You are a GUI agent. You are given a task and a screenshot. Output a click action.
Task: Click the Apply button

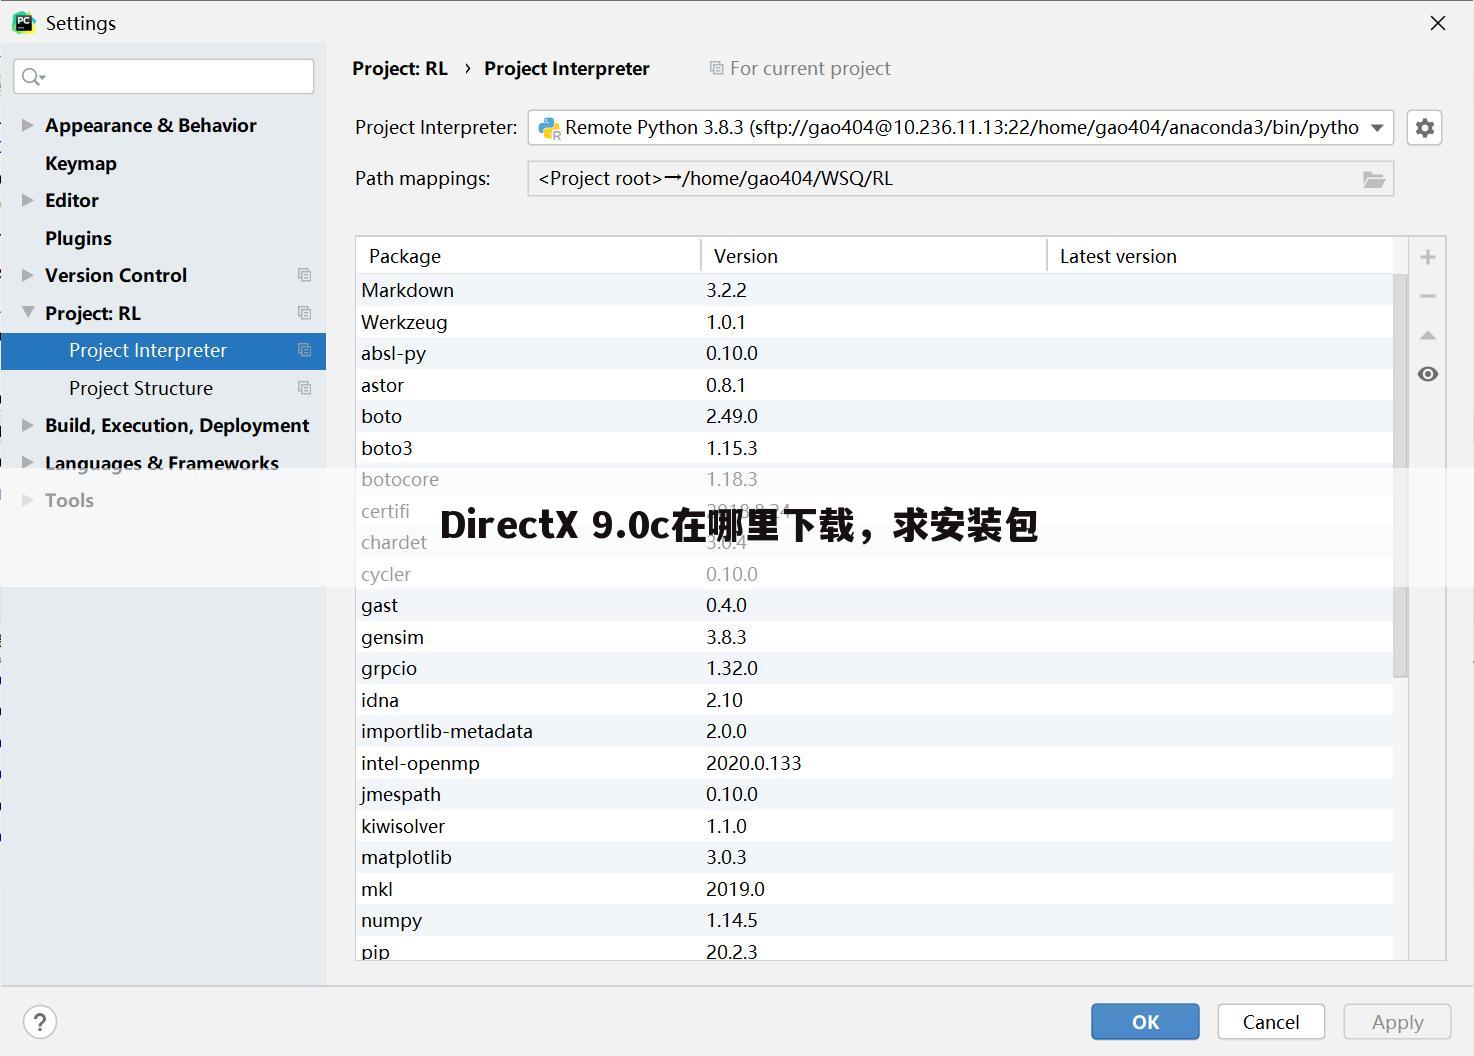tap(1397, 1022)
